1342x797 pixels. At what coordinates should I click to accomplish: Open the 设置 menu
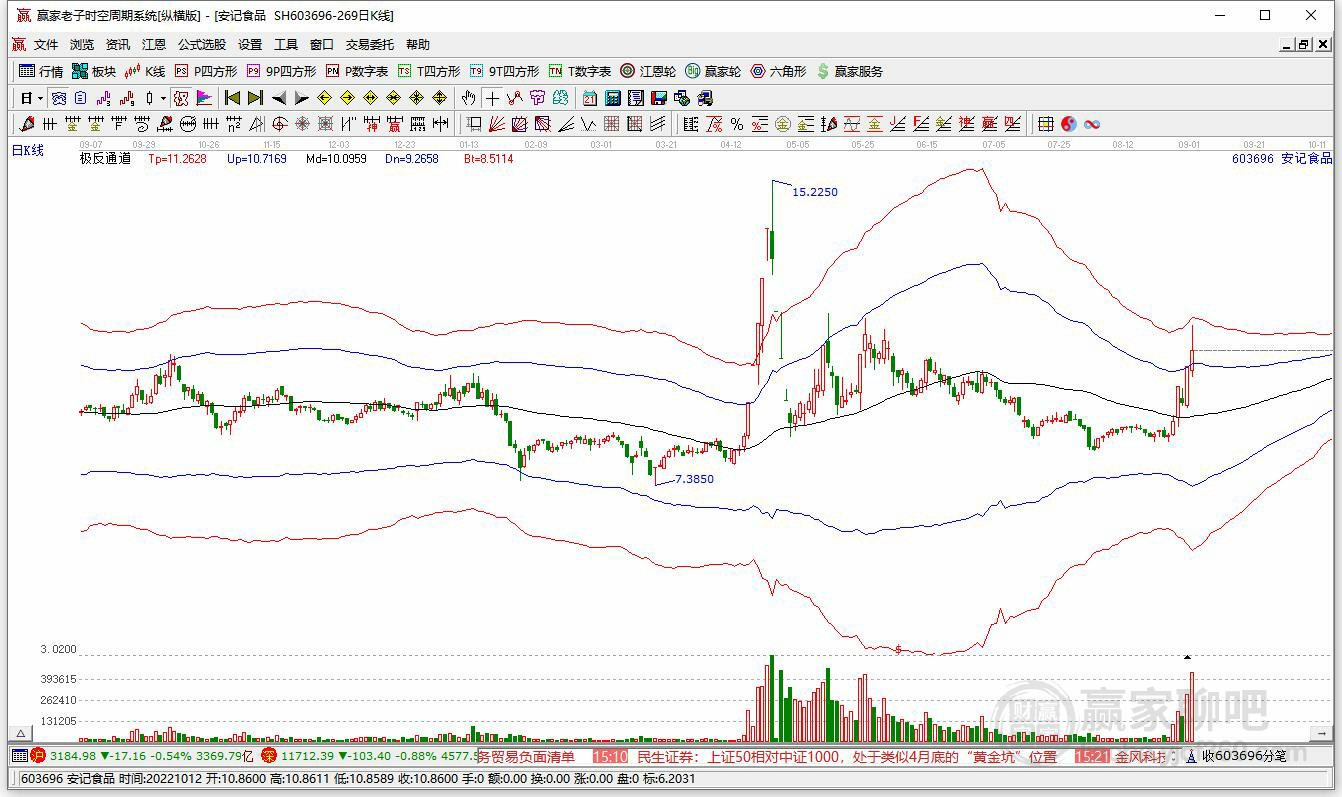click(250, 45)
